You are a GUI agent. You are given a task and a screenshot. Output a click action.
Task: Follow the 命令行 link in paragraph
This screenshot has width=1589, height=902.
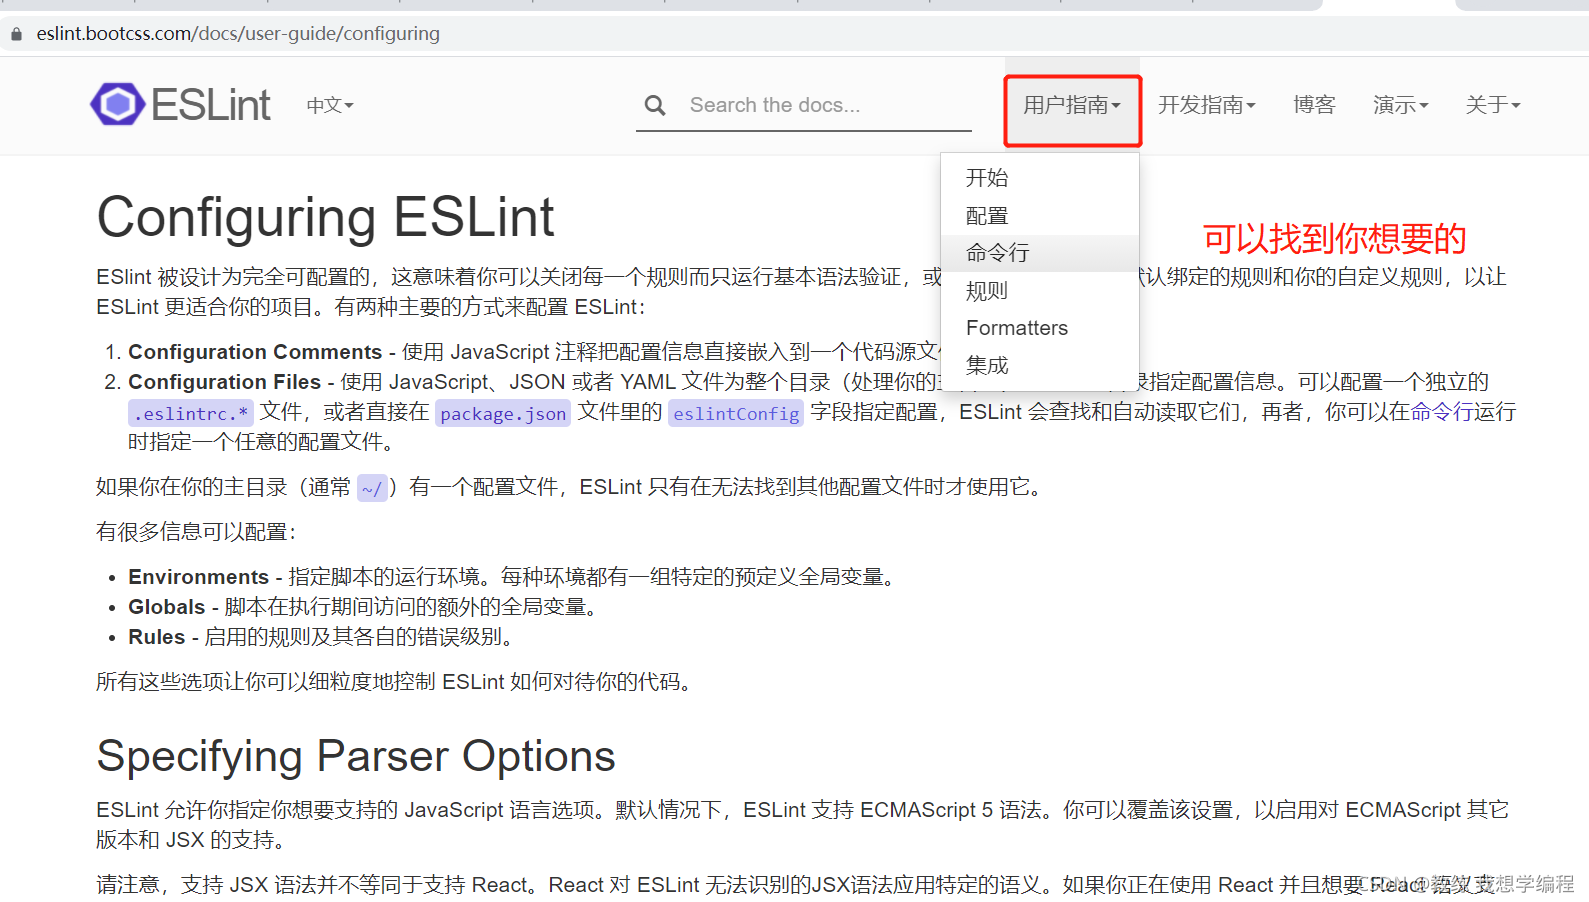click(x=1442, y=412)
